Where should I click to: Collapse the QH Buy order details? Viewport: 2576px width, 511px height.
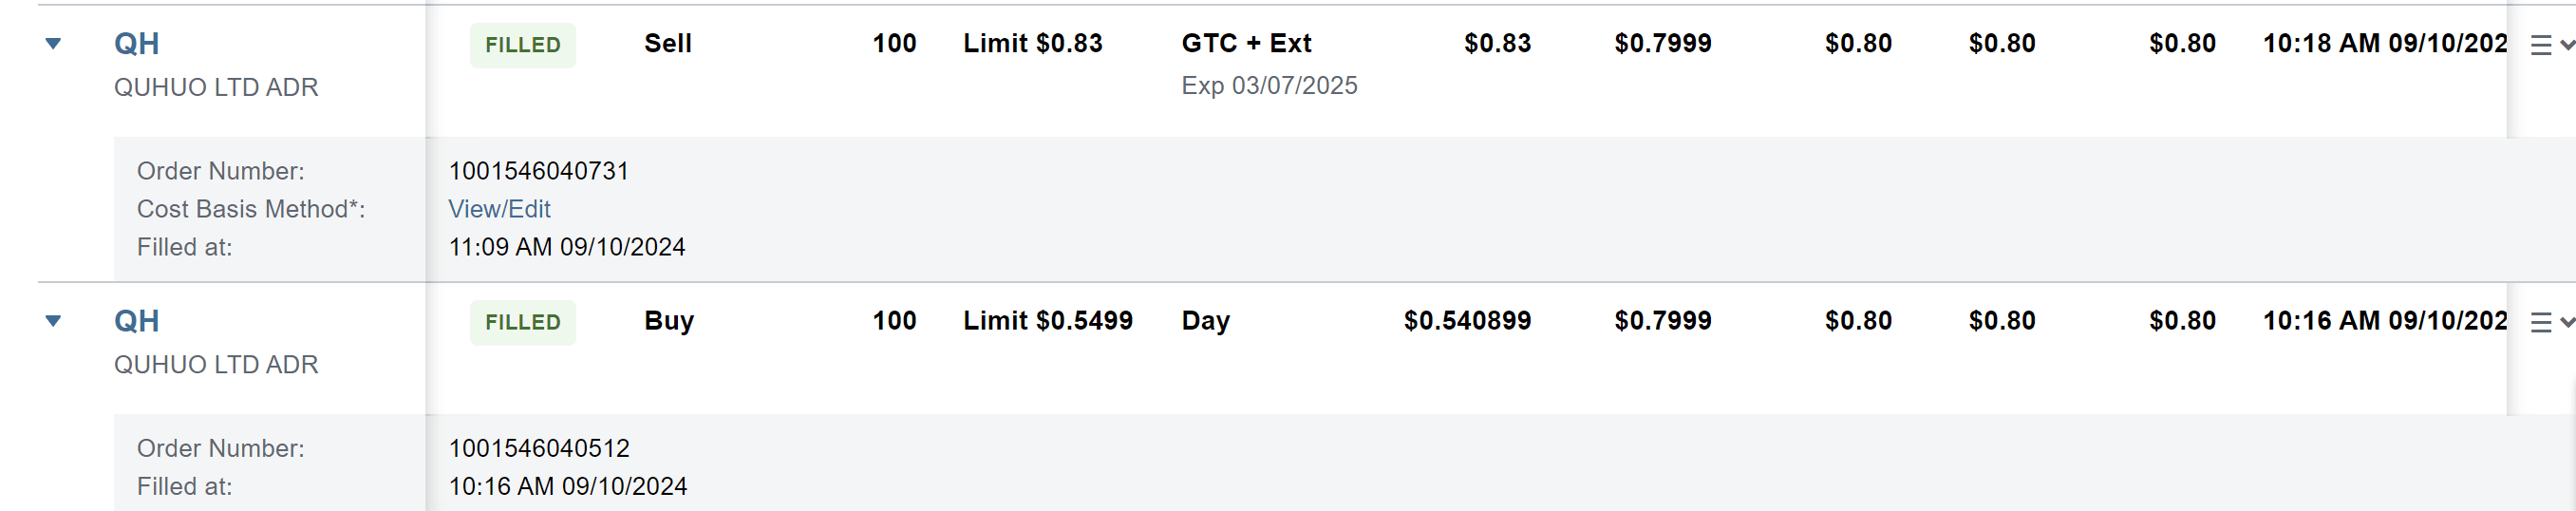point(54,321)
